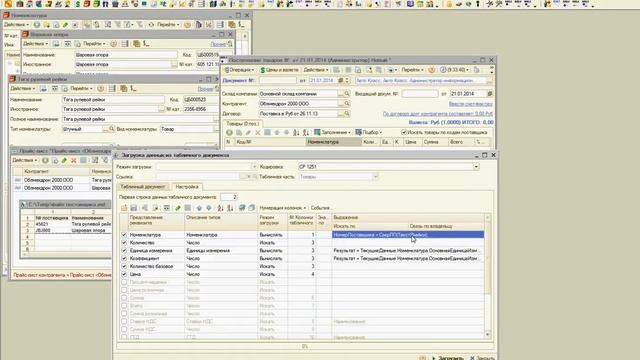The image size is (640, 360).
Task: Click the Закрыть button at bottom
Action: point(482,358)
